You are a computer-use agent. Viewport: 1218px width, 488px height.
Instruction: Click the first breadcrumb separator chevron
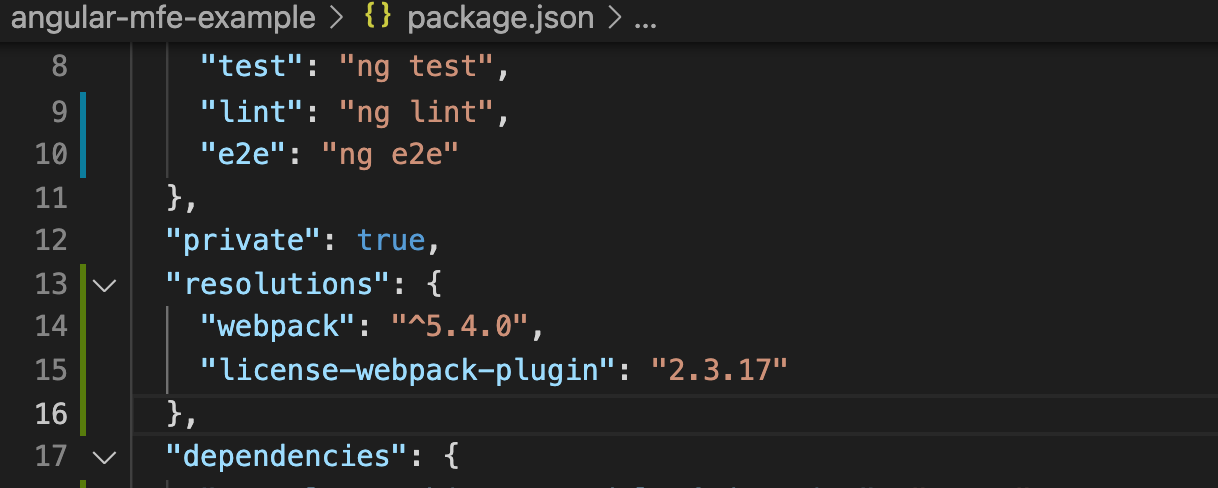point(336,19)
